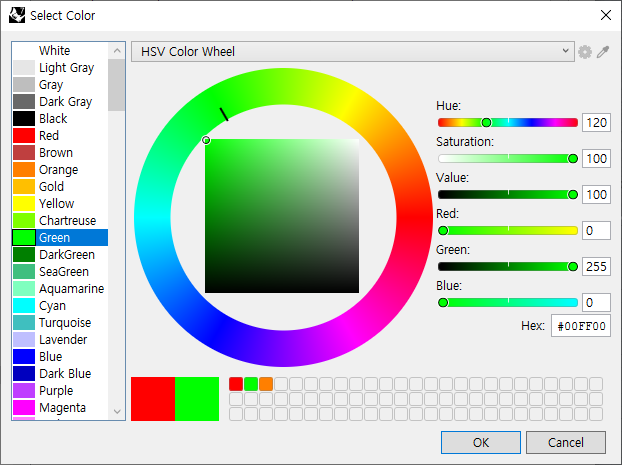Click the Blue channel slider handle
The height and width of the screenshot is (465, 622).
443,303
